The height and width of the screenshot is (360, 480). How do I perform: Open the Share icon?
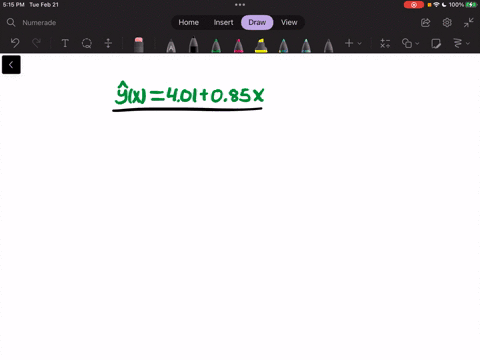tap(426, 23)
